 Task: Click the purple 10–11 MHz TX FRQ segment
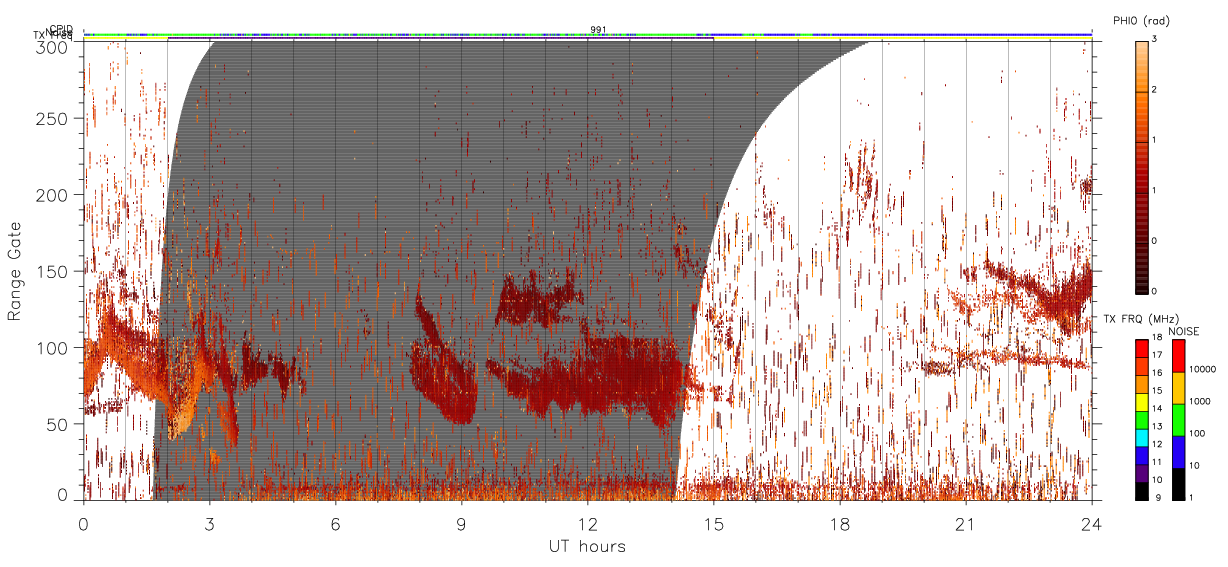tap(1141, 473)
